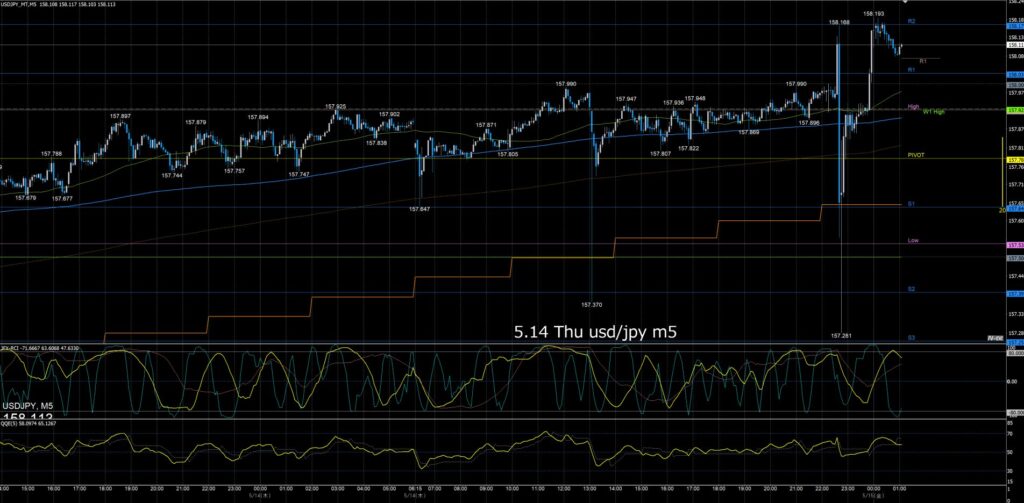Click the R2 pivot level label

click(912, 22)
